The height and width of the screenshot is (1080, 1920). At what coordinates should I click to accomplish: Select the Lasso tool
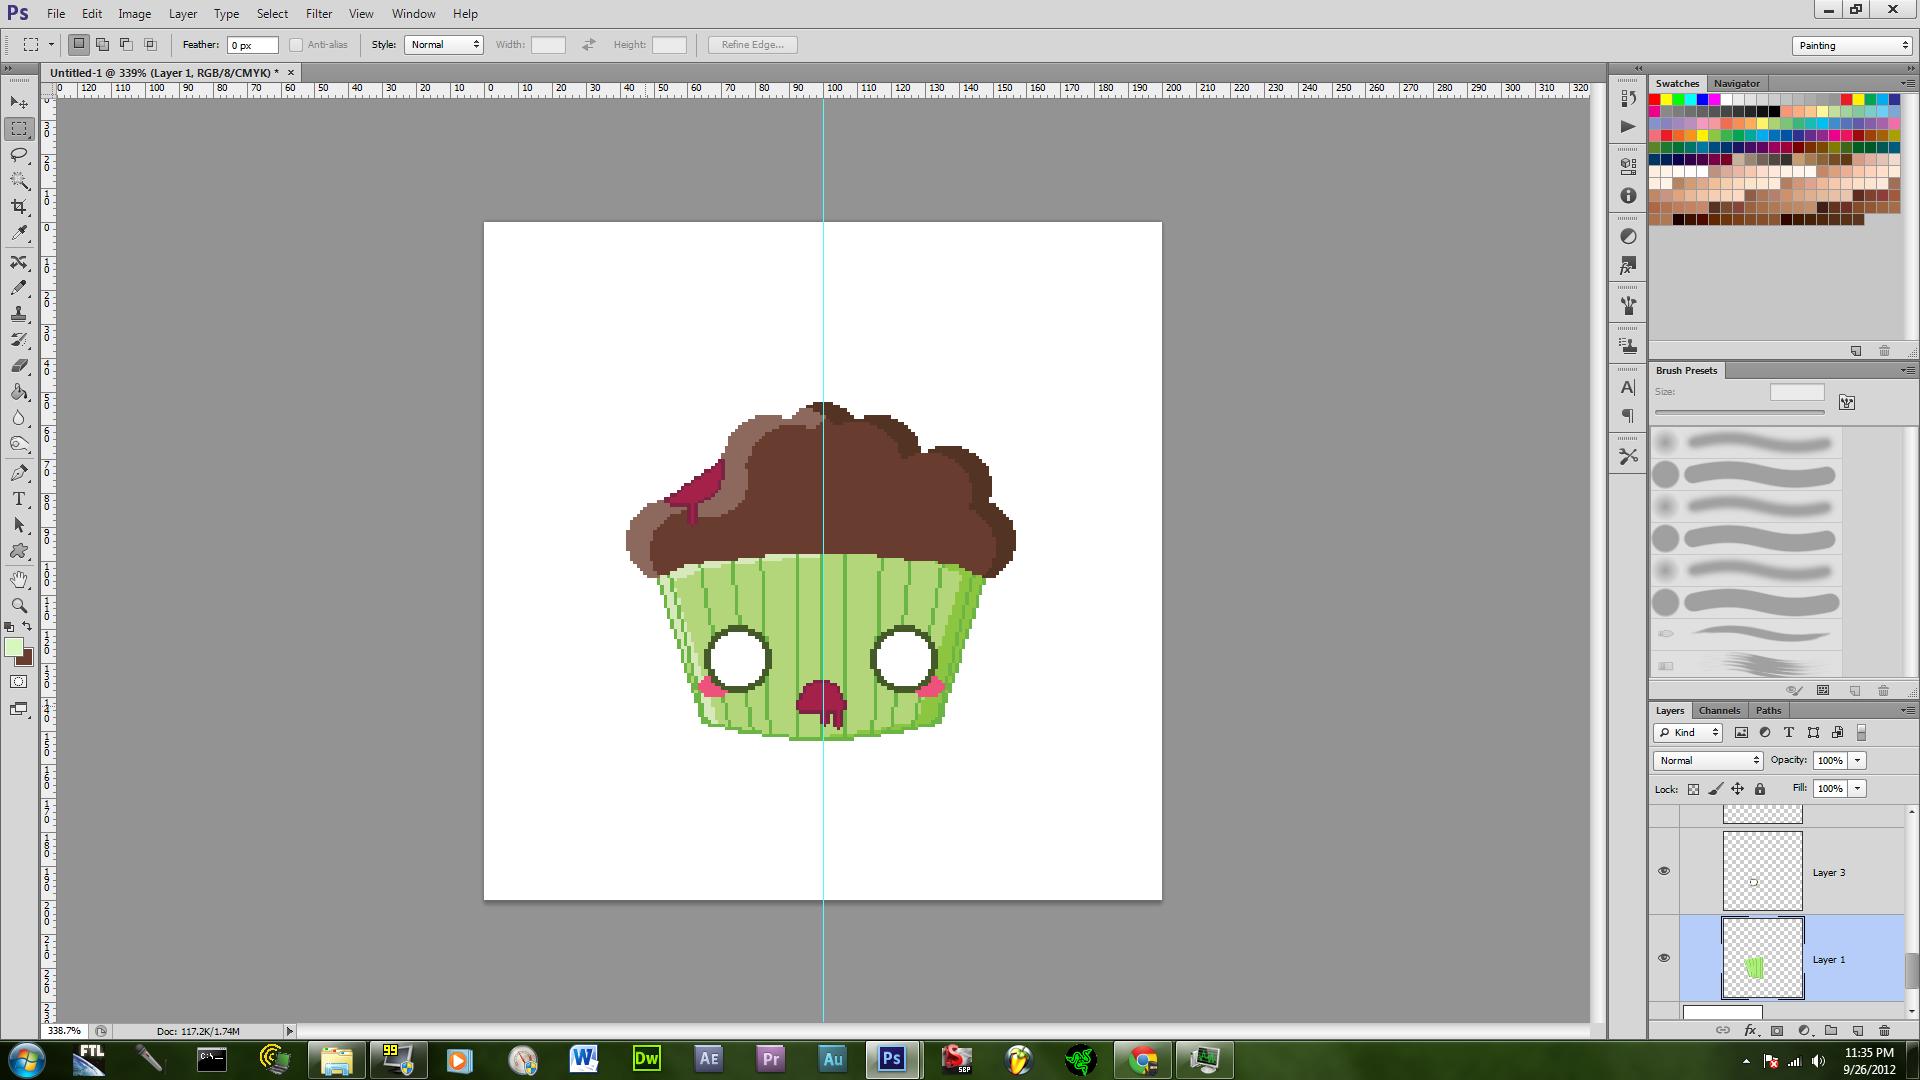point(19,155)
